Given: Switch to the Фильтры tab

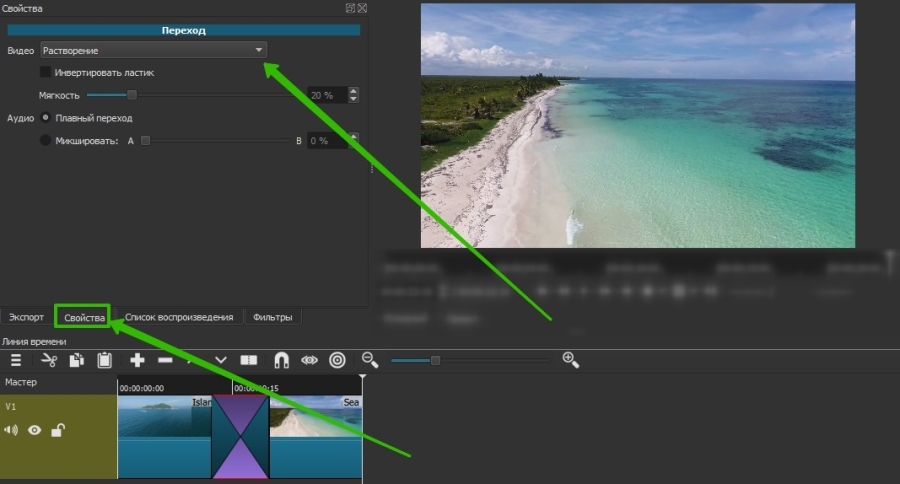Looking at the screenshot, I should point(273,317).
